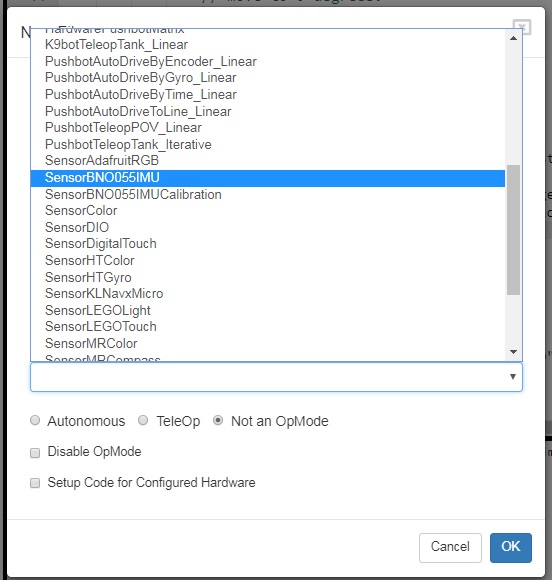
Task: Click the list scroll down arrow
Action: pos(513,352)
